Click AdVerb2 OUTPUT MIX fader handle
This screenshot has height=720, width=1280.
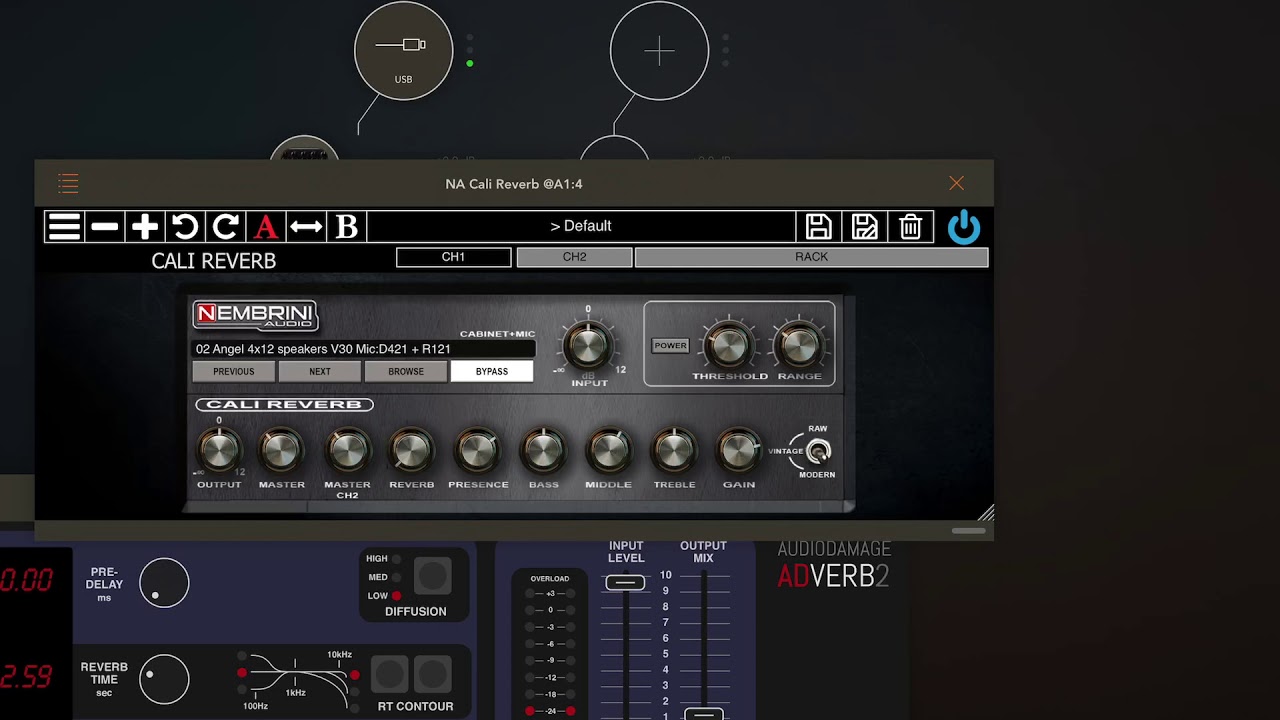[x=703, y=714]
